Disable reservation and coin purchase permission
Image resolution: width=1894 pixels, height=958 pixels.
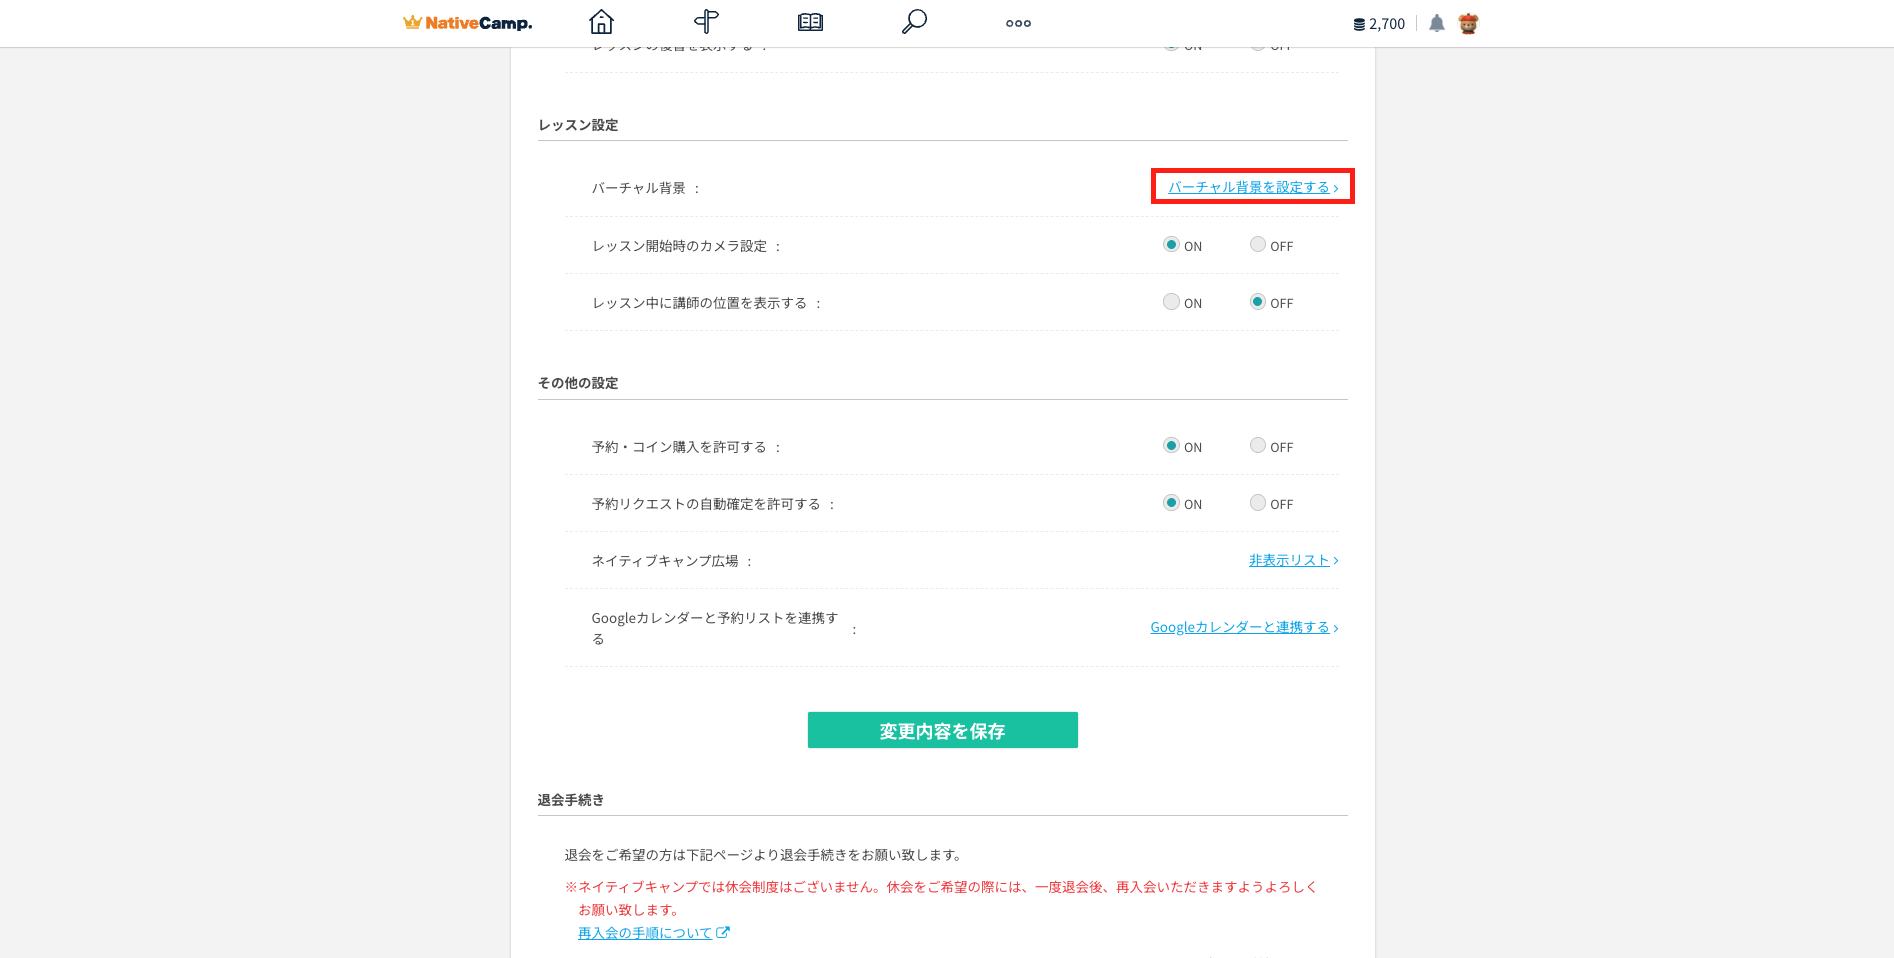(1258, 446)
